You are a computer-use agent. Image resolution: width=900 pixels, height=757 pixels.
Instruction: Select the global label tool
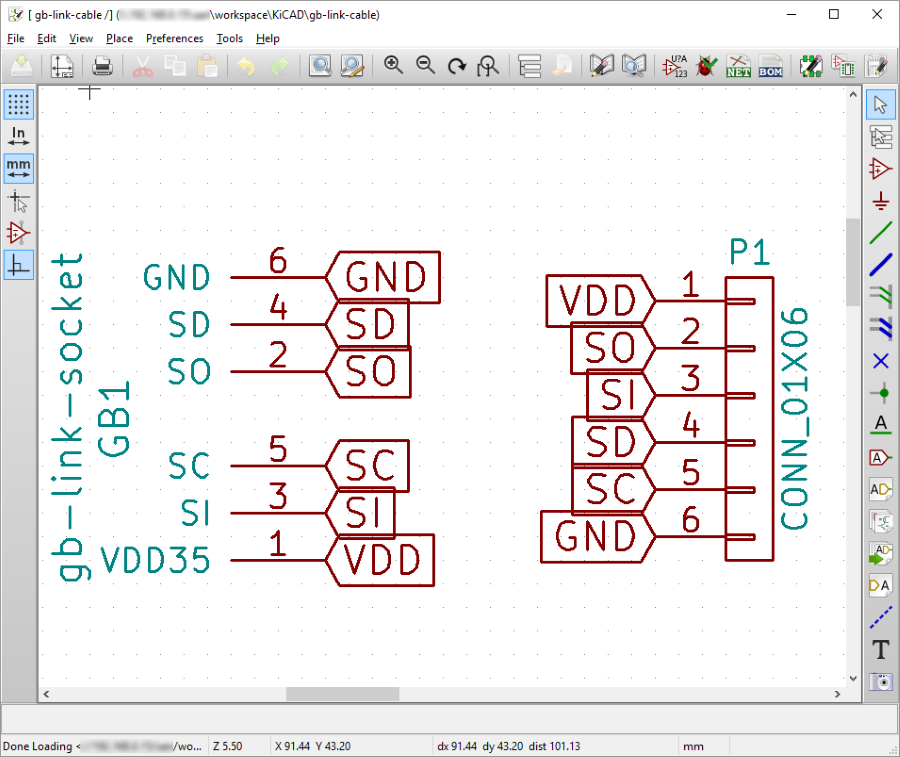[880, 457]
